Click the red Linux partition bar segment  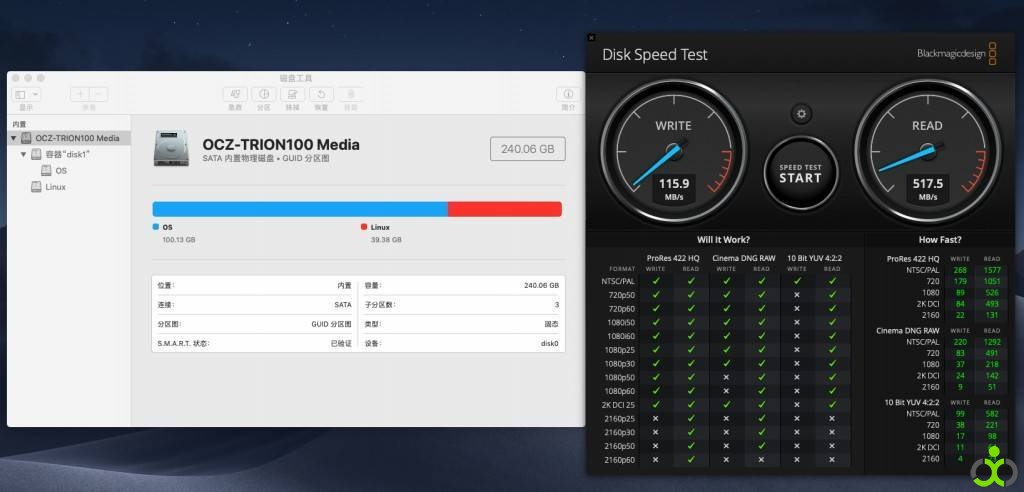(x=505, y=209)
